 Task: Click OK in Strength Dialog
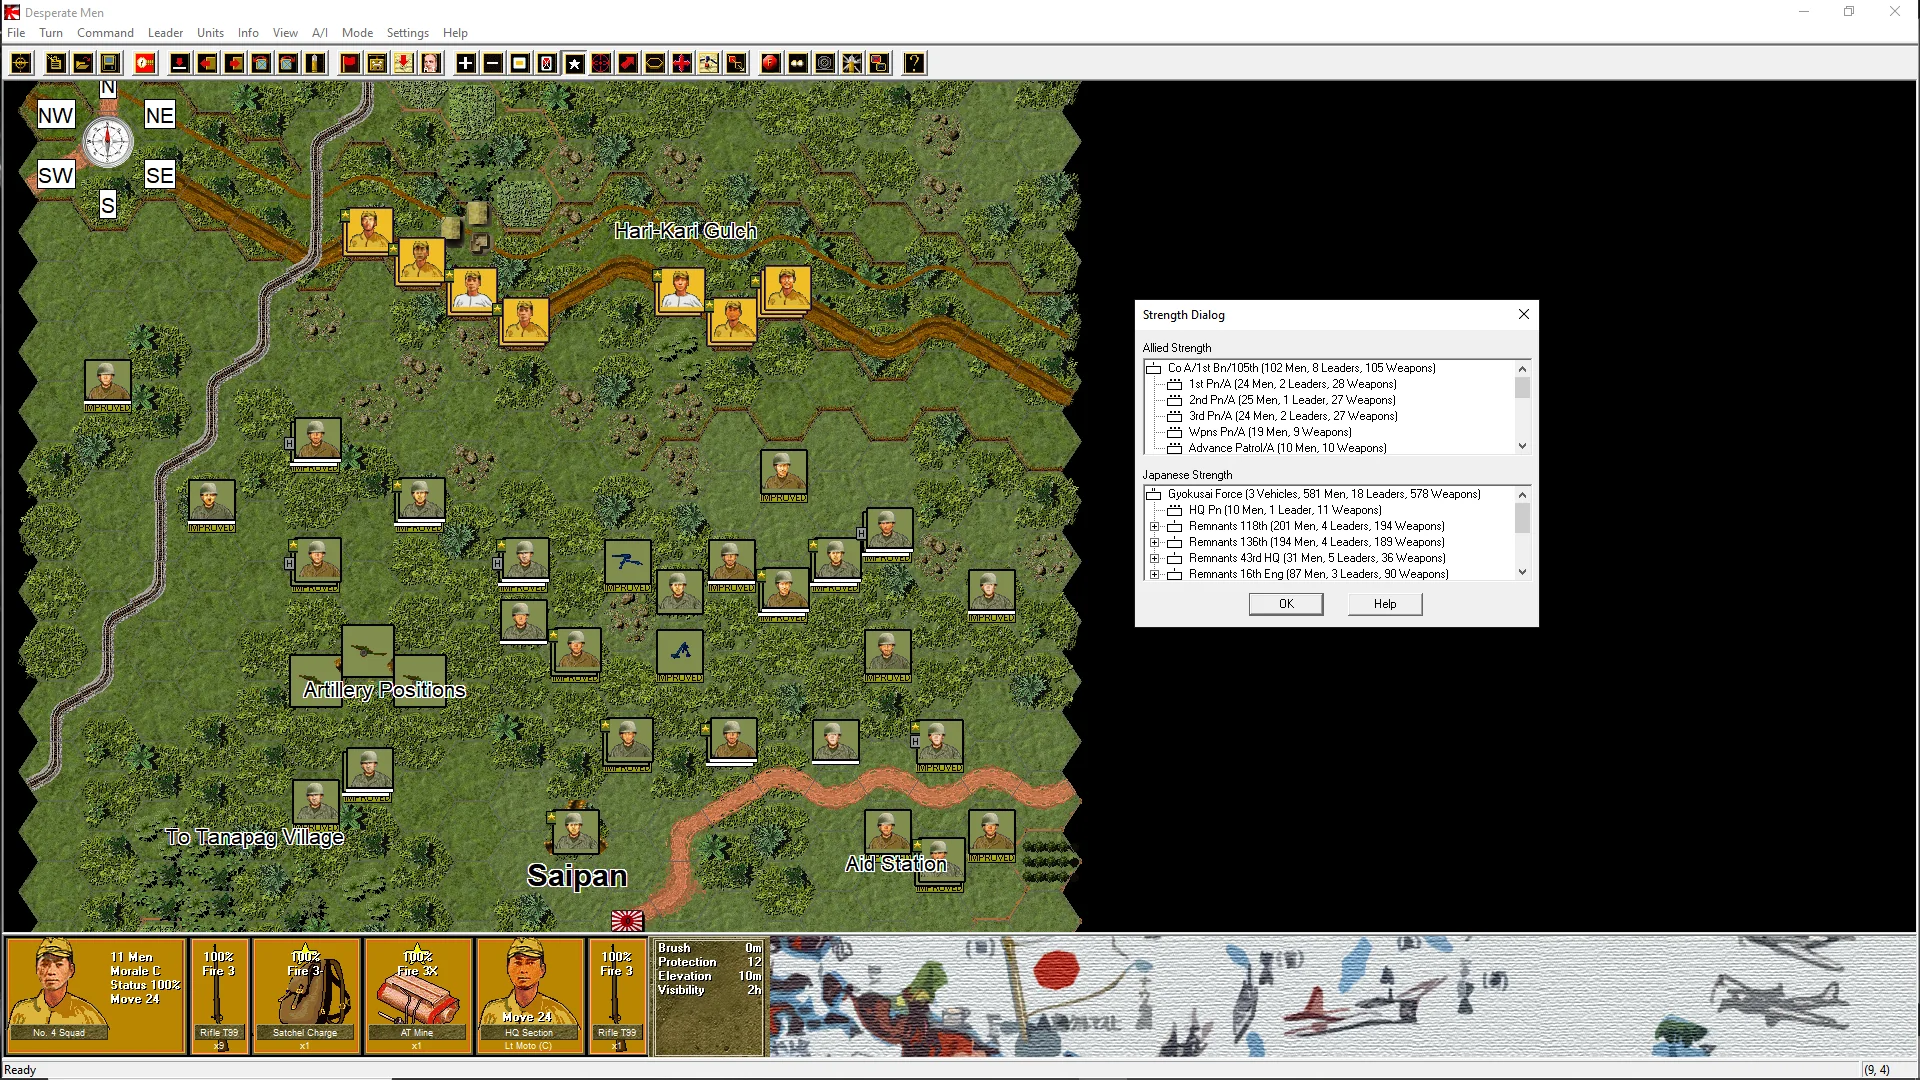pyautogui.click(x=1286, y=604)
